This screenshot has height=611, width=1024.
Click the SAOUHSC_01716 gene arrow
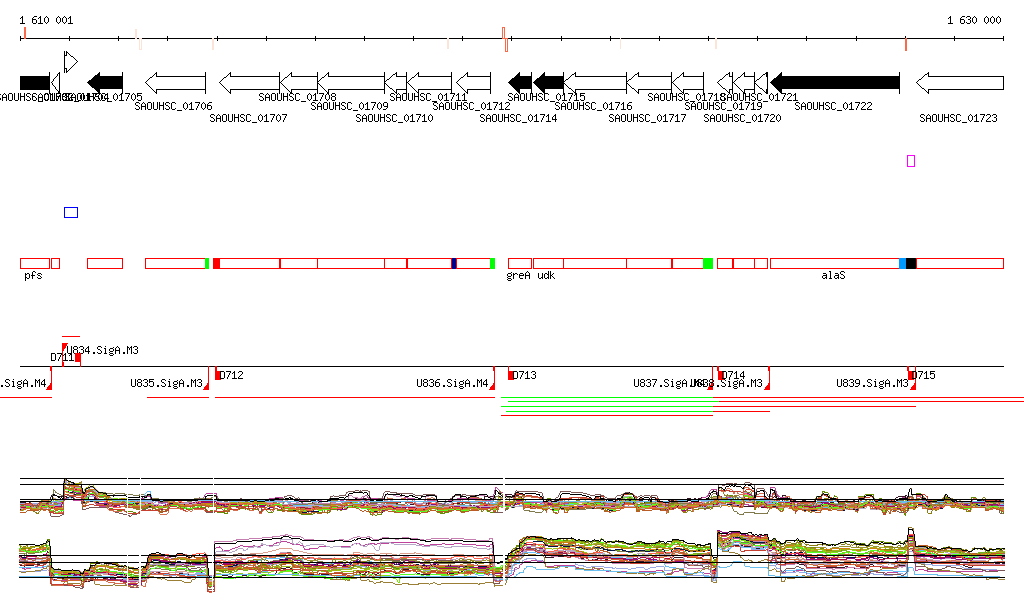(595, 83)
